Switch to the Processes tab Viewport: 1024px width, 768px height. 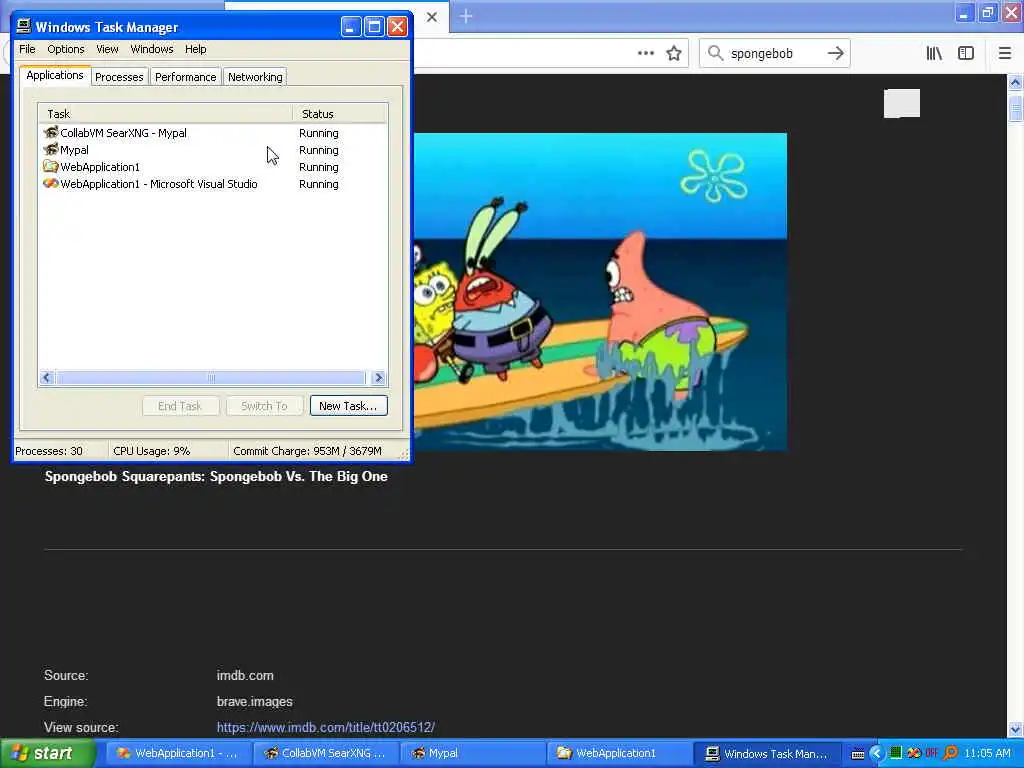click(119, 76)
